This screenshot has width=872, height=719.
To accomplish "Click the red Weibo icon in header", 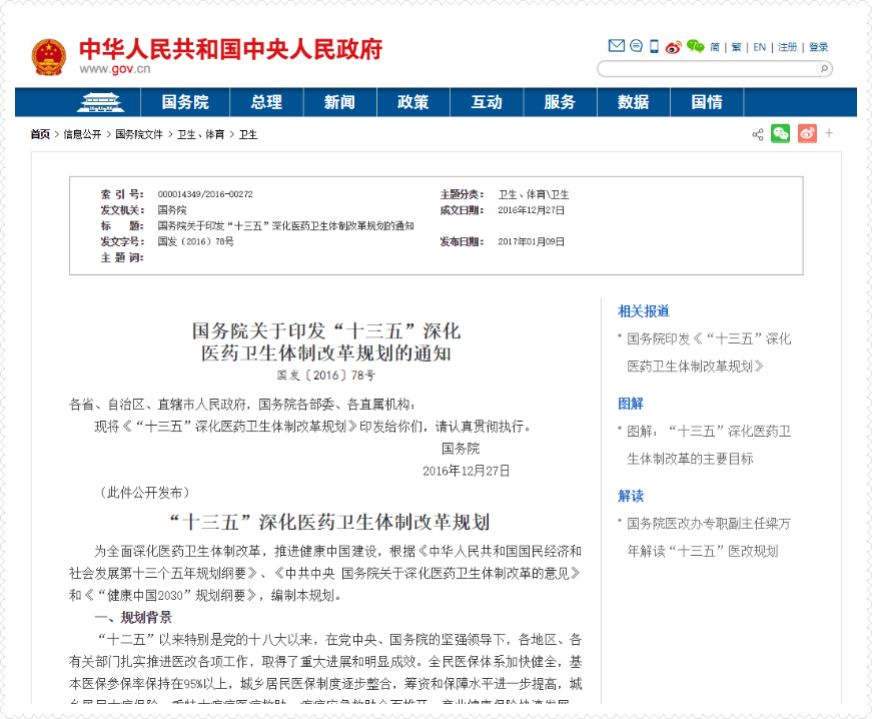I will [673, 47].
